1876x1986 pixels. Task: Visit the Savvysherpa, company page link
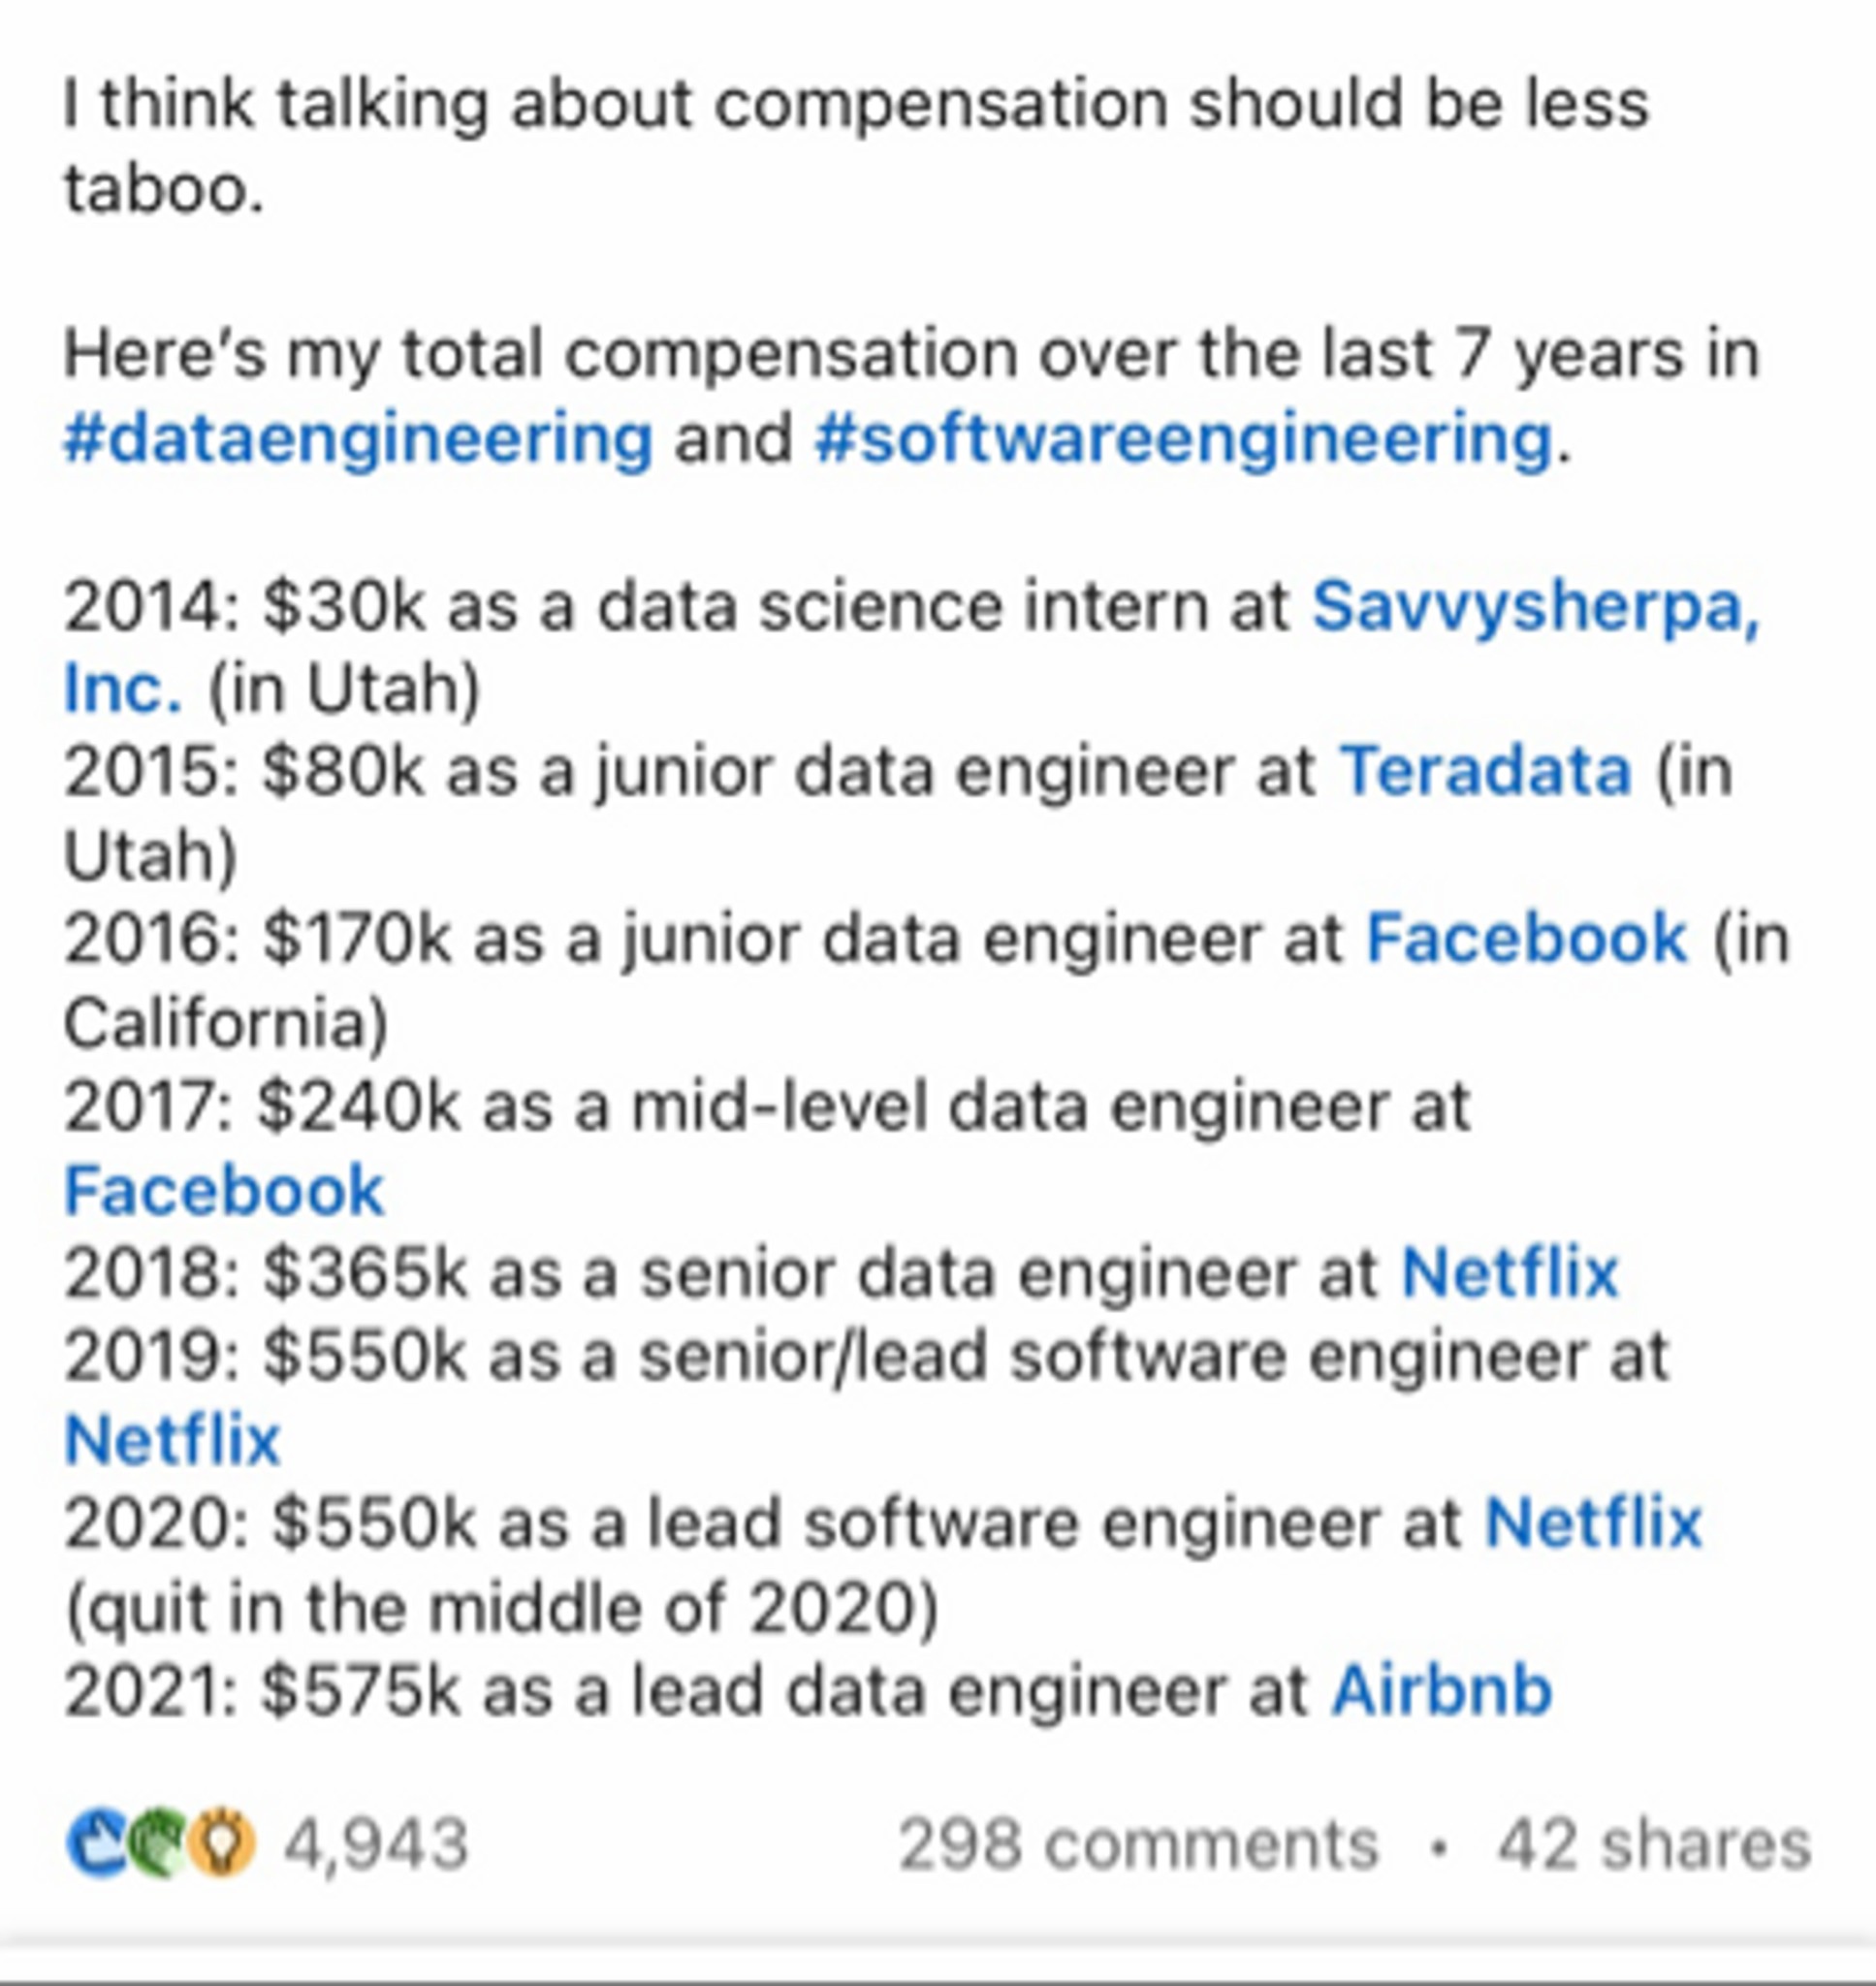pos(1536,607)
